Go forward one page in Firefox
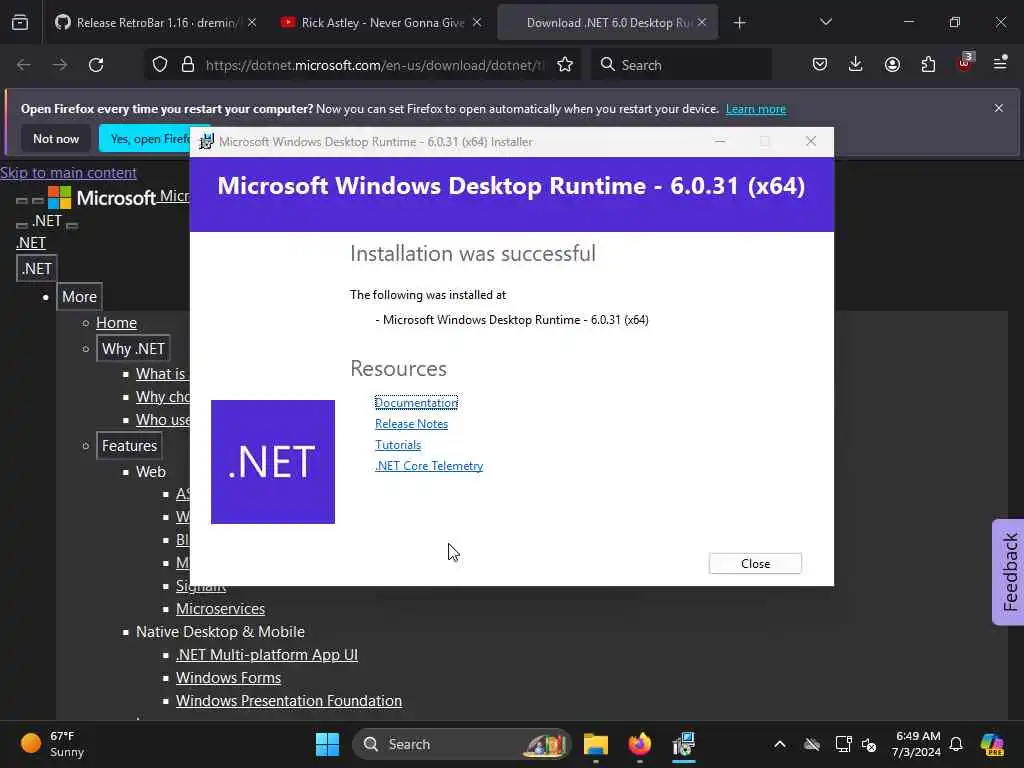Image resolution: width=1024 pixels, height=768 pixels. click(x=59, y=65)
